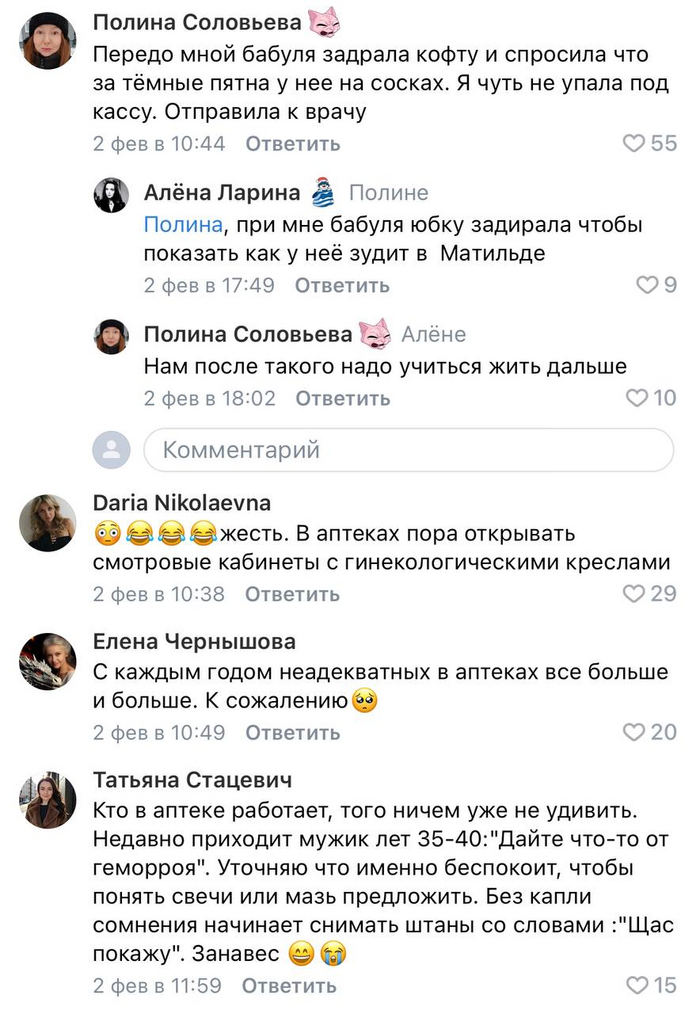700x1014 pixels.
Task: Reply to Алёна Ларина's 17:49 comment
Action: click(342, 285)
